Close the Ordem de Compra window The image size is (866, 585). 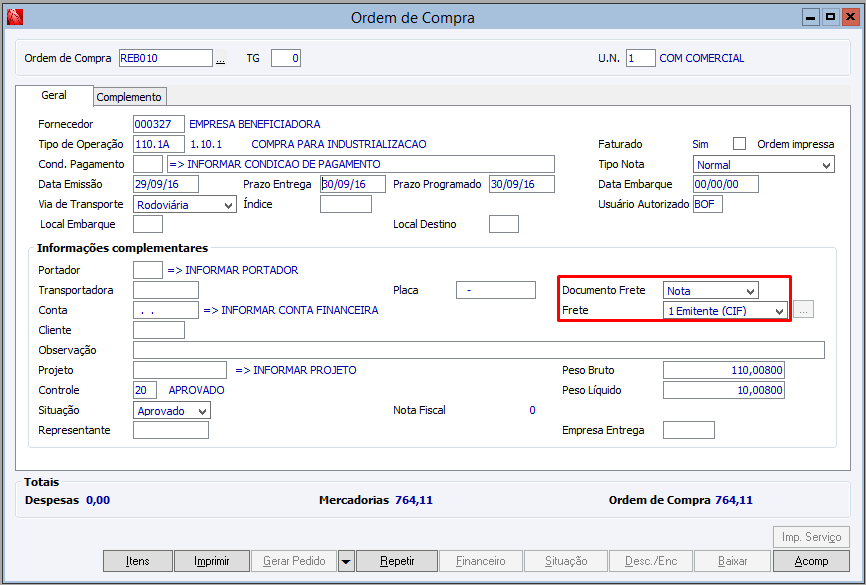tap(850, 17)
